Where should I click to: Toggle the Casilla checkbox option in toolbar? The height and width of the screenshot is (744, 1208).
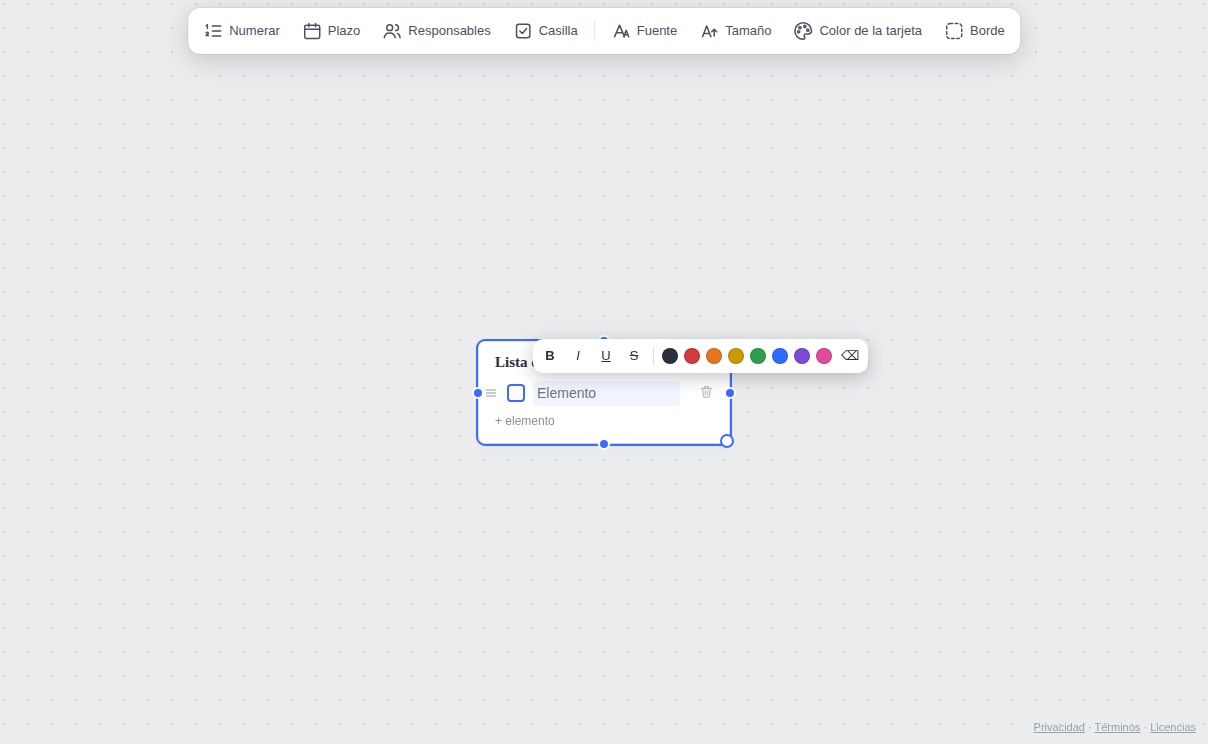pos(546,31)
